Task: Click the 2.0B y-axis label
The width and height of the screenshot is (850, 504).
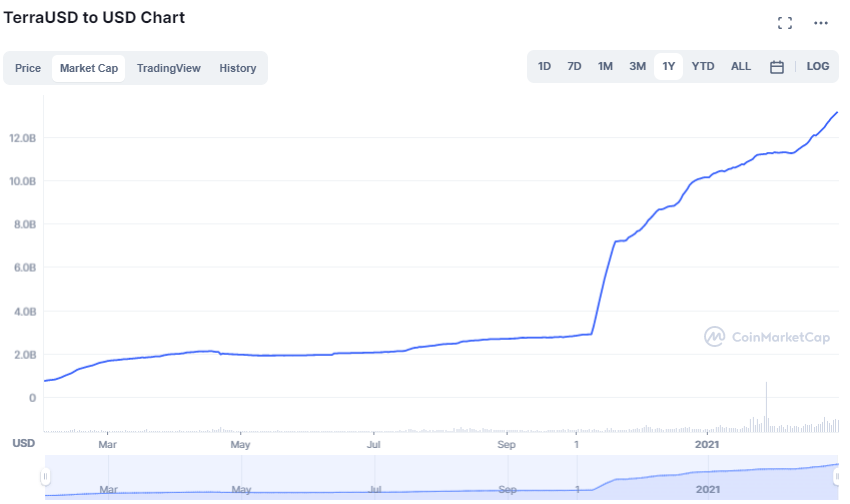Action: (24, 355)
